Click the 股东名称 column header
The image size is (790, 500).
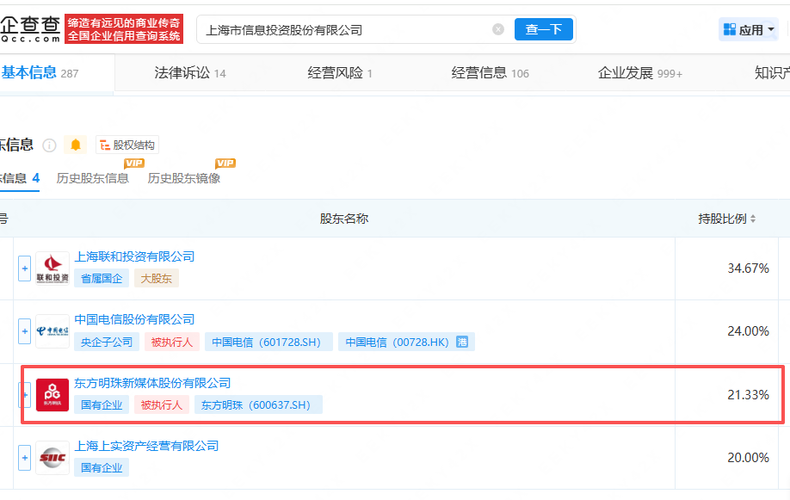pyautogui.click(x=344, y=219)
